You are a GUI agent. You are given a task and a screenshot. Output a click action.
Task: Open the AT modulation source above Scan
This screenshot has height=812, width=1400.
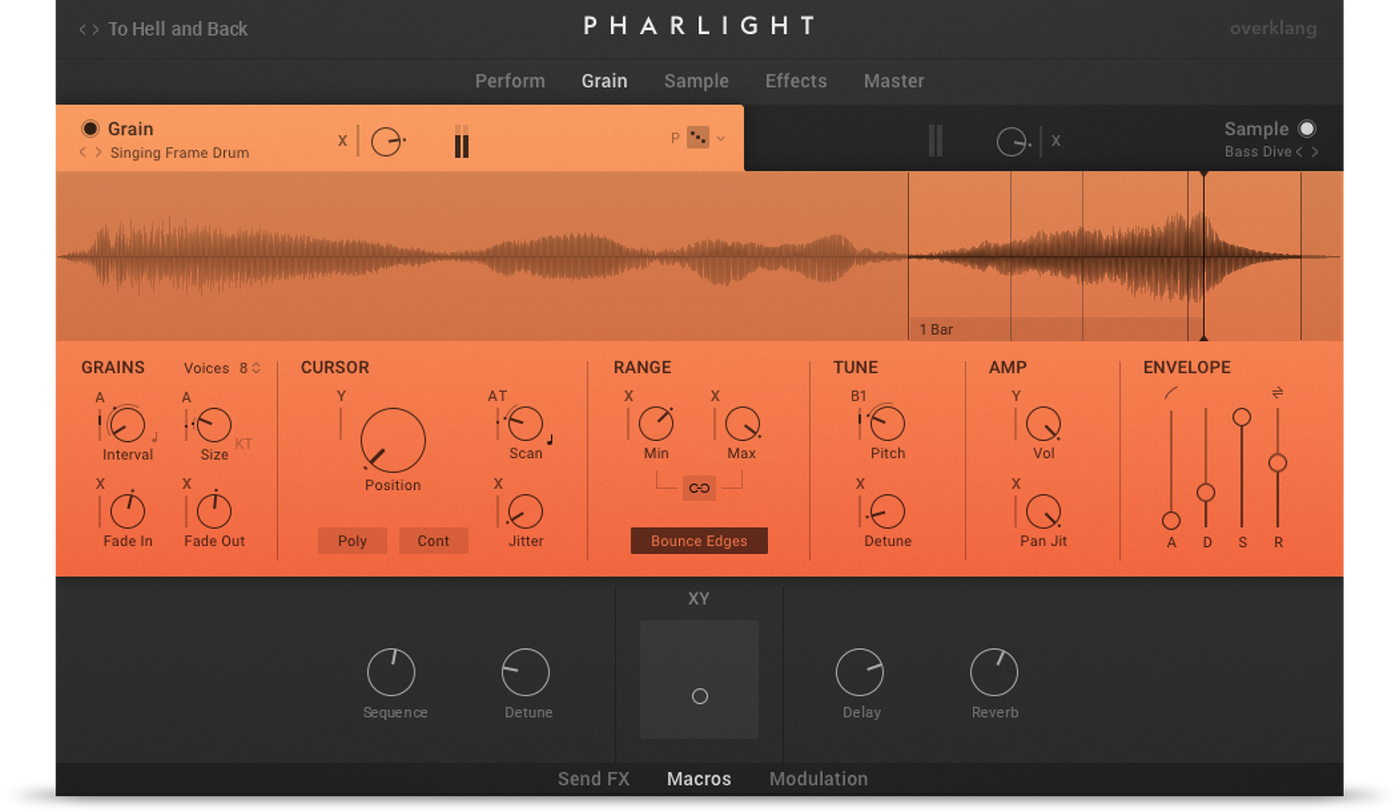[497, 396]
